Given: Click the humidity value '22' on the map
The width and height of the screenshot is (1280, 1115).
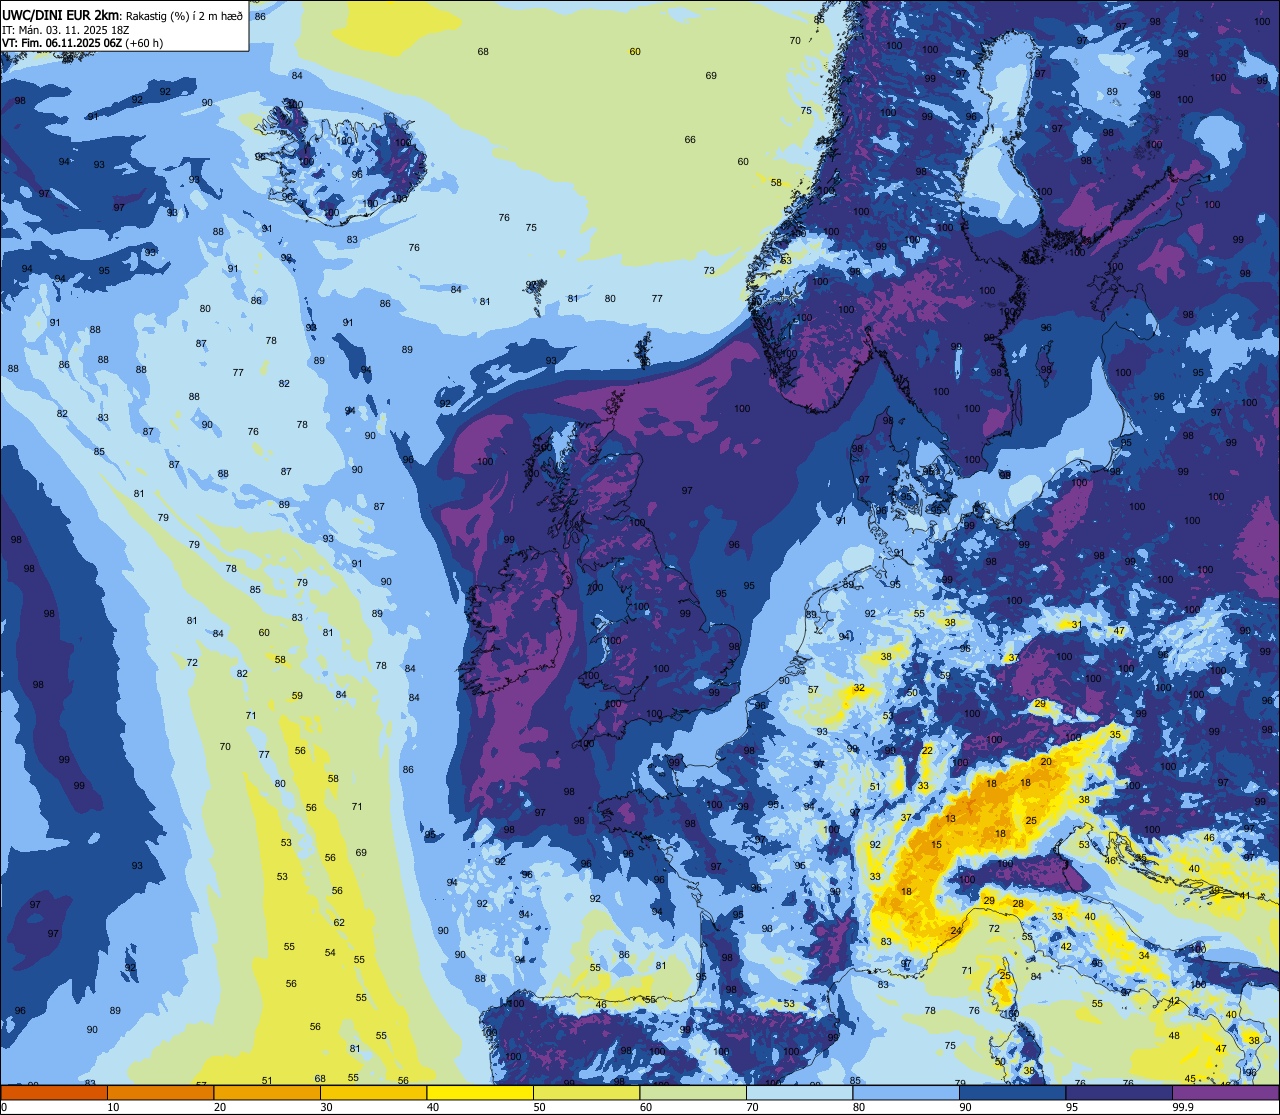Looking at the screenshot, I should [927, 750].
